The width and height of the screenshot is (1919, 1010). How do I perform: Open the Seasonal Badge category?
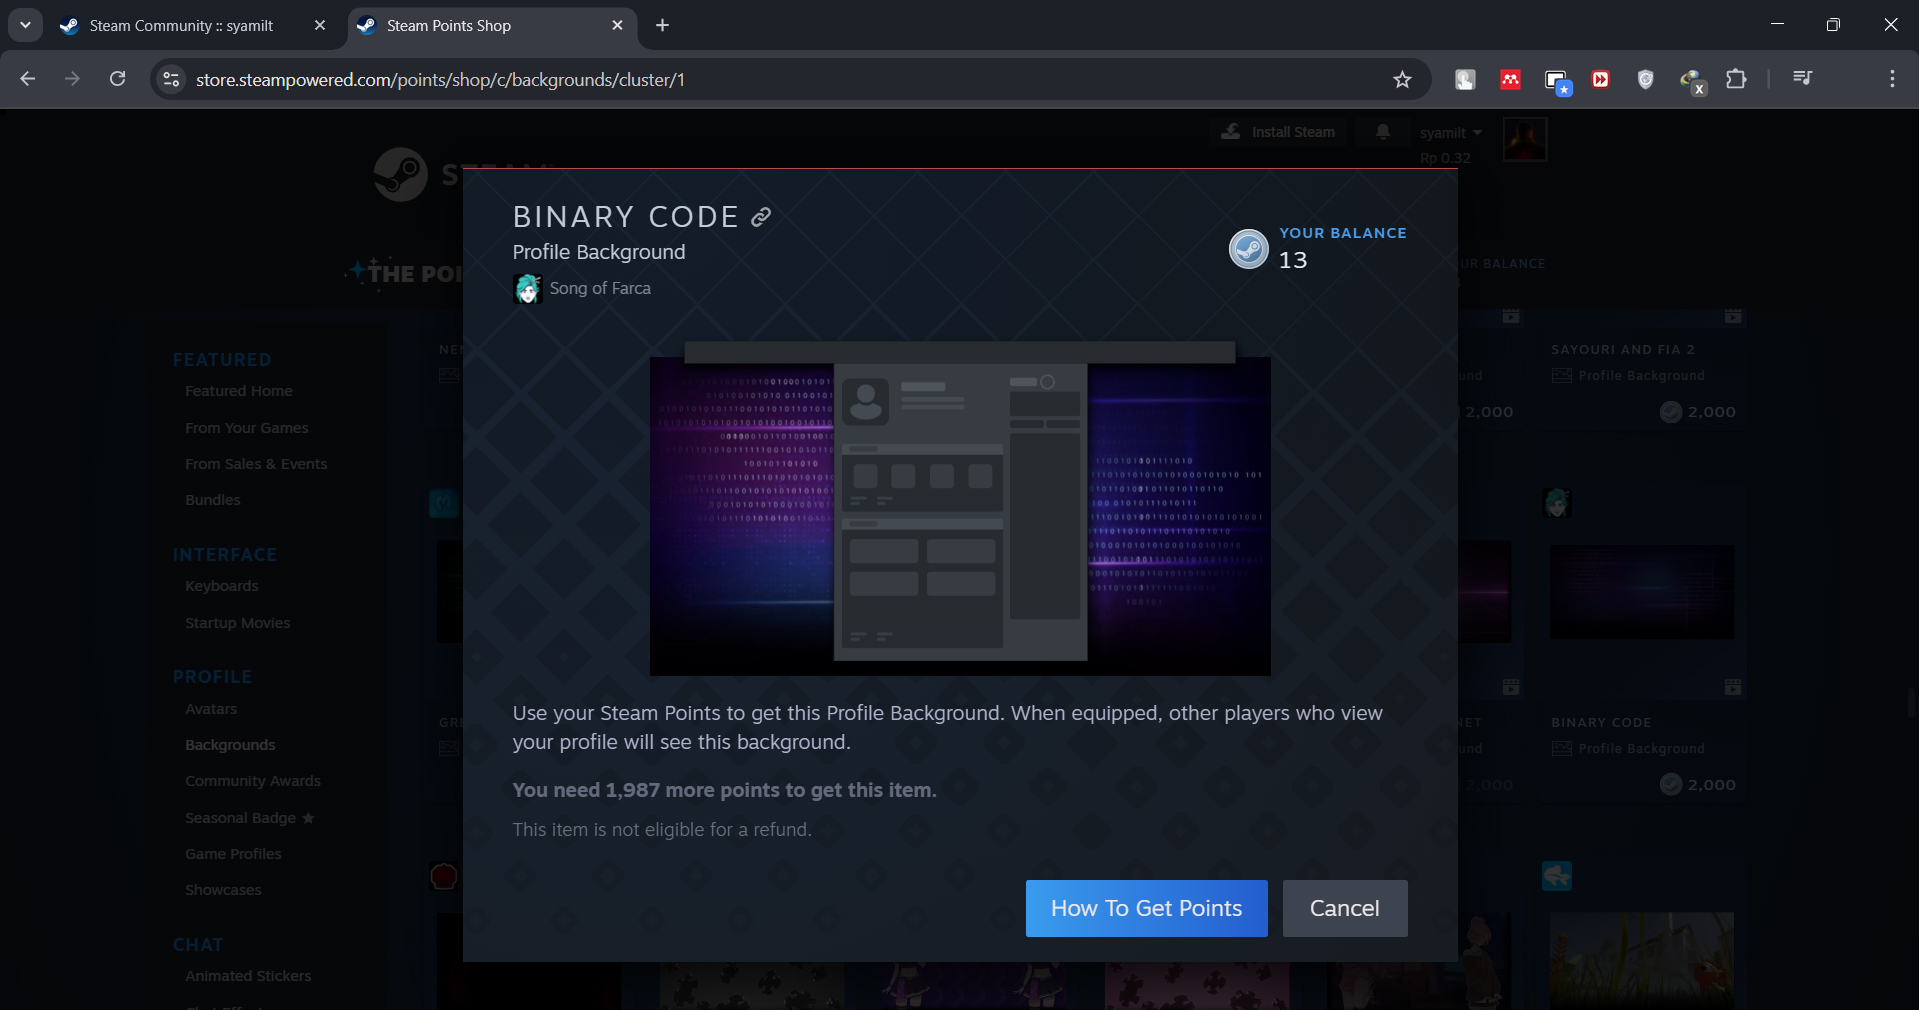pyautogui.click(x=249, y=818)
